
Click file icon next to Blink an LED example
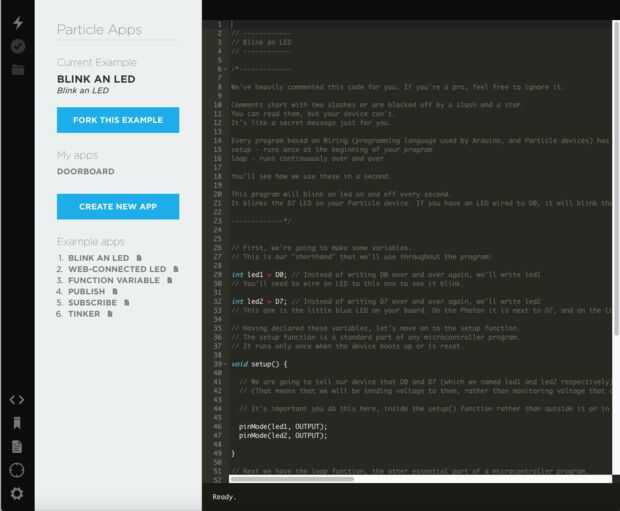coord(139,258)
